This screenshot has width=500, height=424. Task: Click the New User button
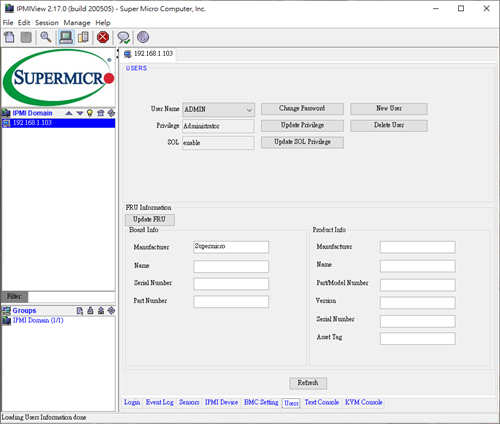(389, 109)
